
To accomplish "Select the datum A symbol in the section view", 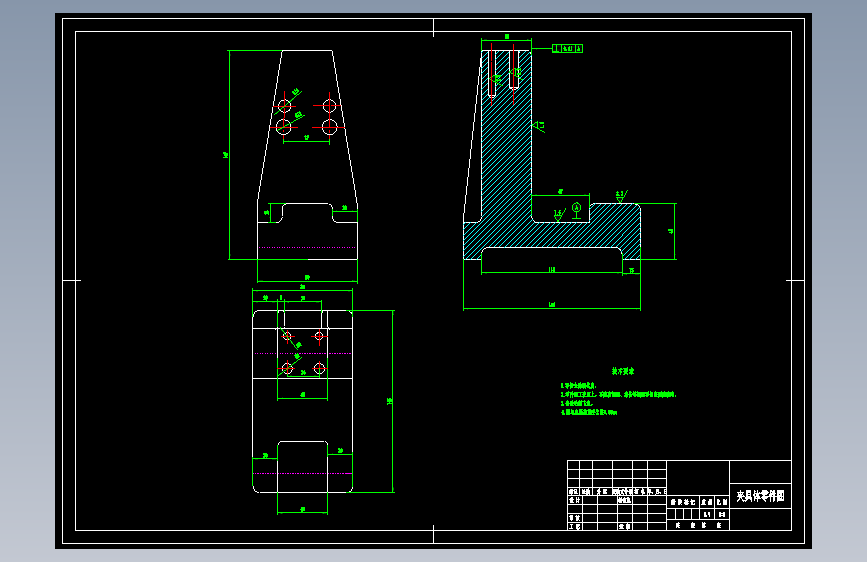I will pos(577,211).
